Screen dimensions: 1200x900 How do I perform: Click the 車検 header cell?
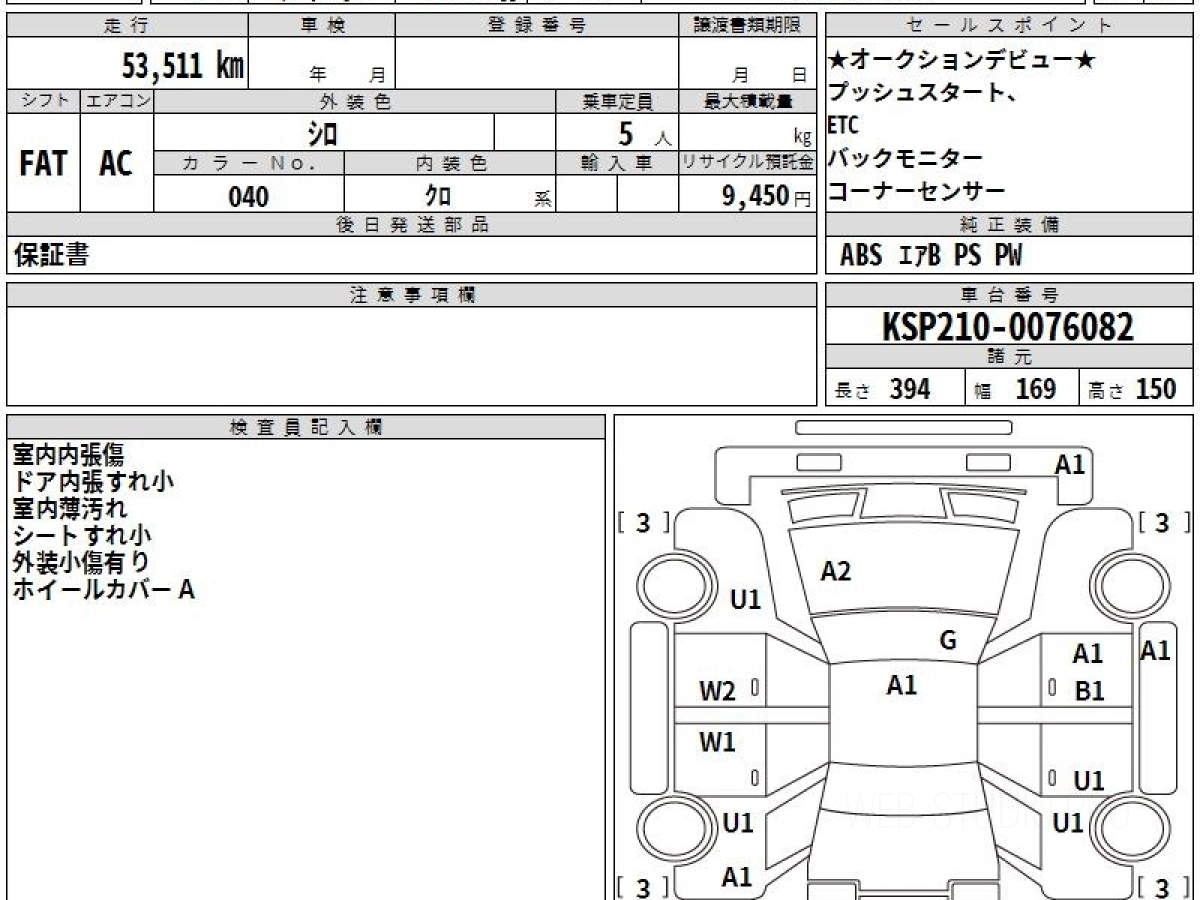(x=322, y=25)
